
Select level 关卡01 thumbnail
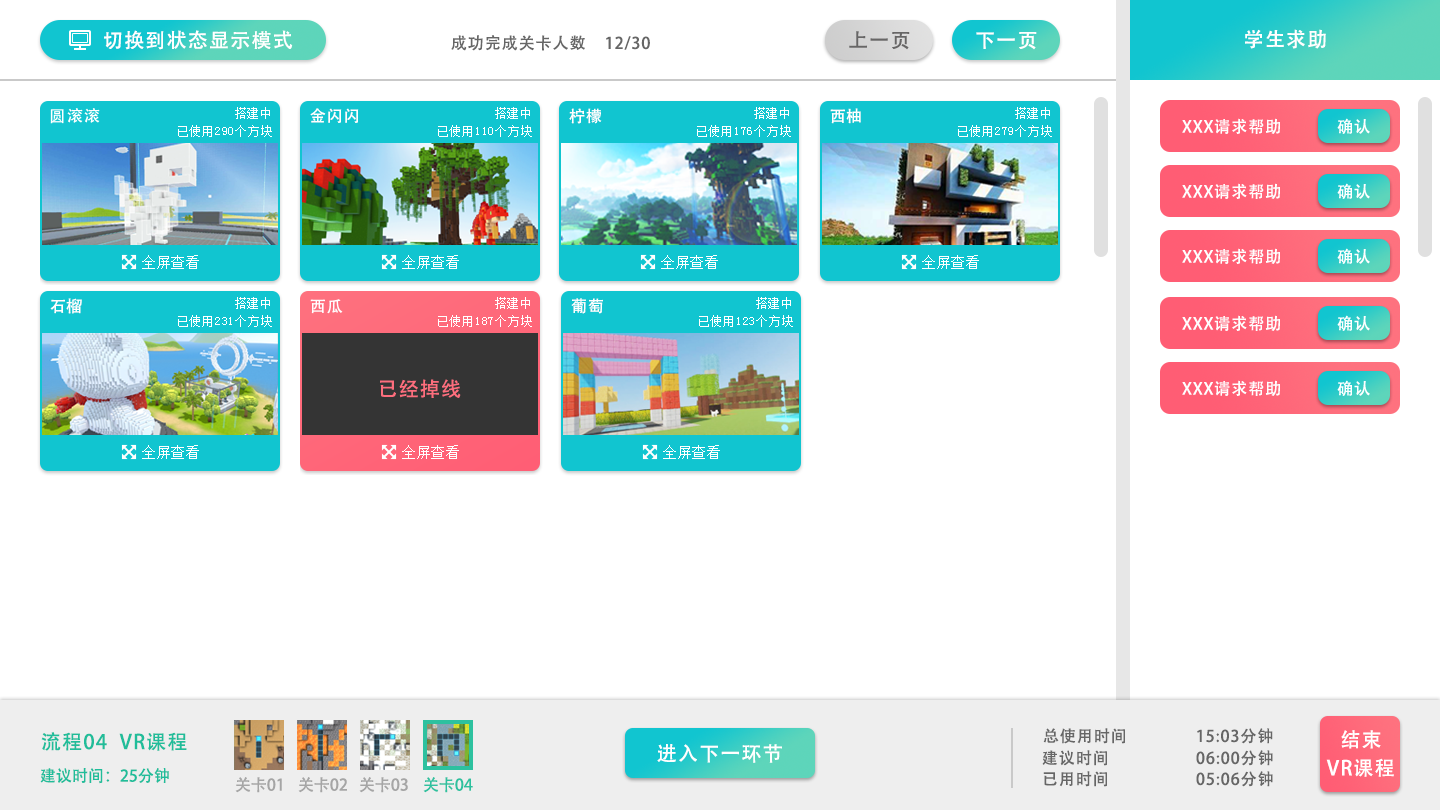(x=259, y=745)
